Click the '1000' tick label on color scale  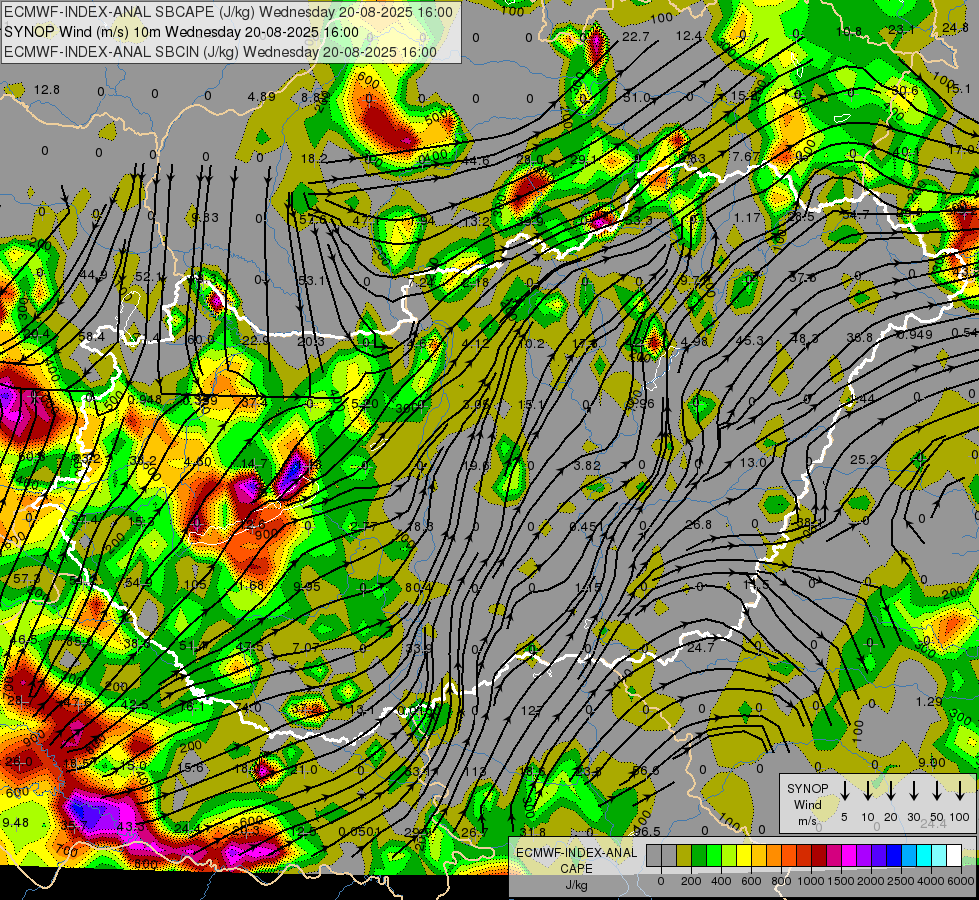coord(811,881)
